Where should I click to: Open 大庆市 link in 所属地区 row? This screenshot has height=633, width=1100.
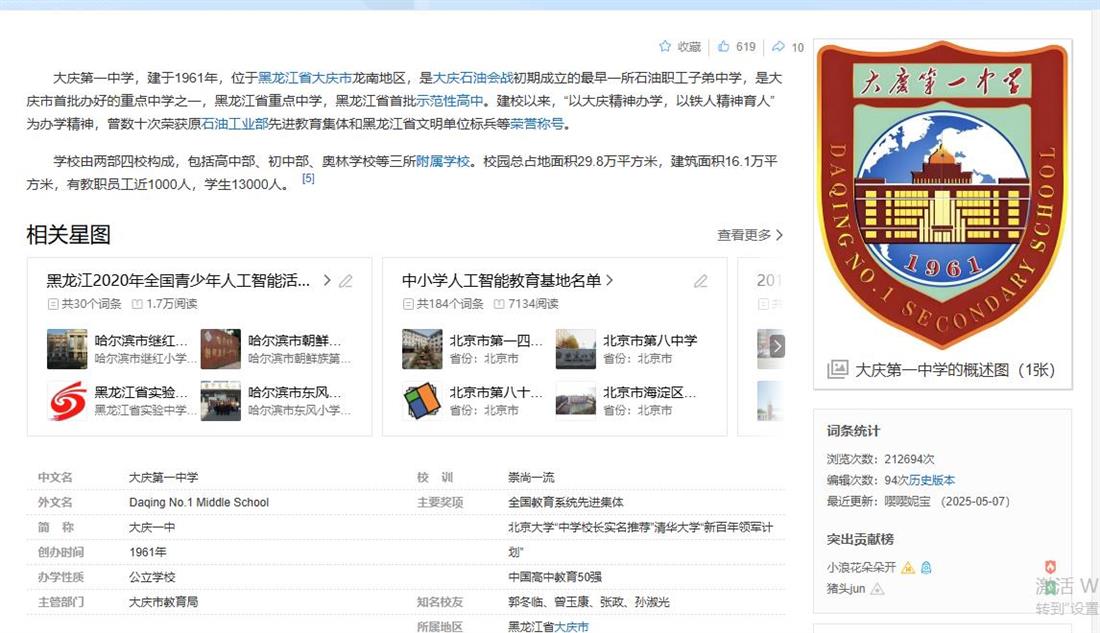point(571,626)
